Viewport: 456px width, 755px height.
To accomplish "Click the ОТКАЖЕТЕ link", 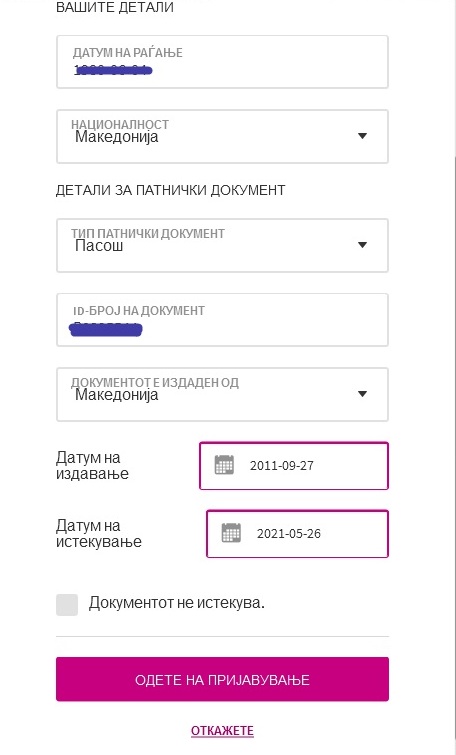I will (x=222, y=730).
